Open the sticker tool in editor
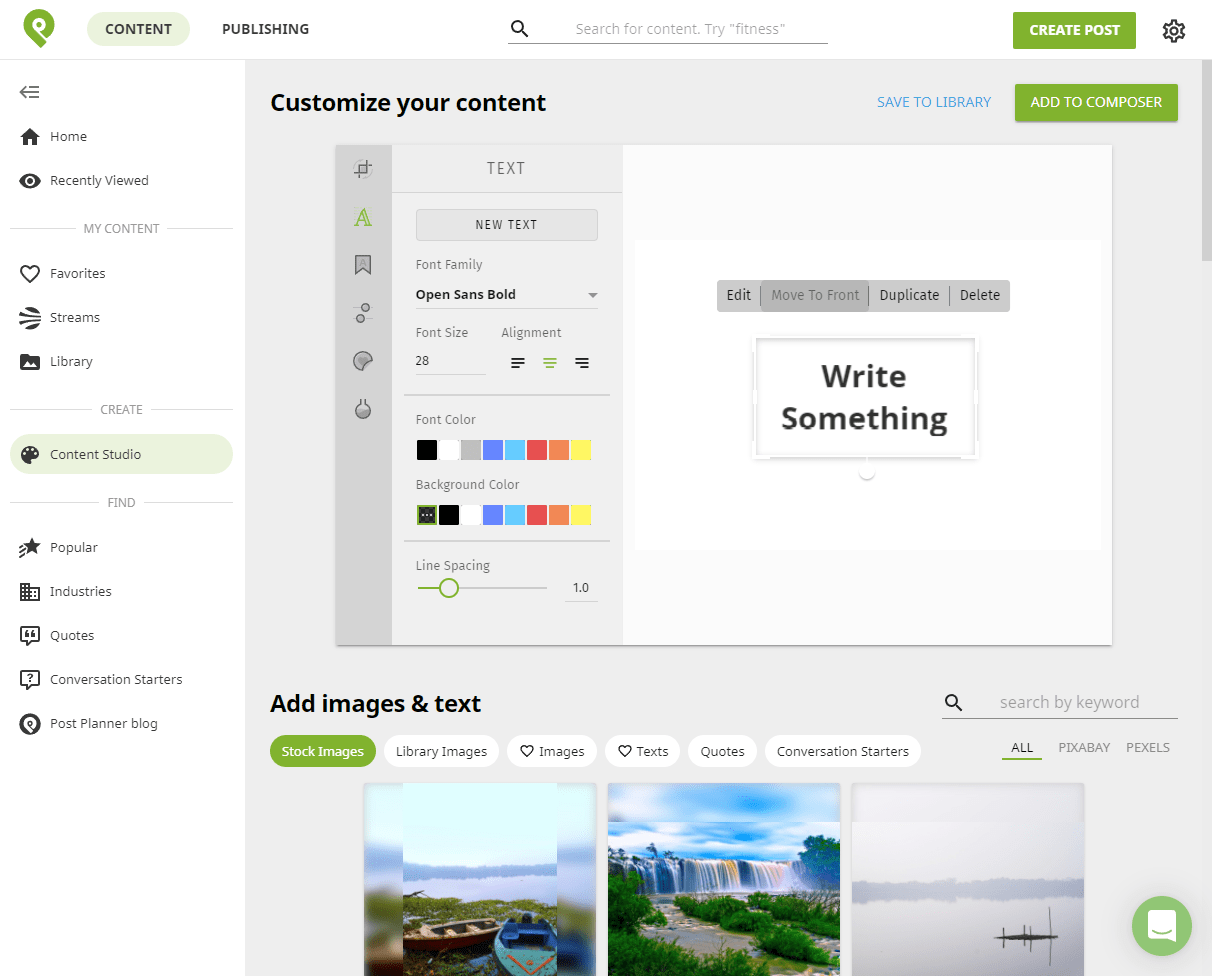This screenshot has height=976, width=1212. 363,361
